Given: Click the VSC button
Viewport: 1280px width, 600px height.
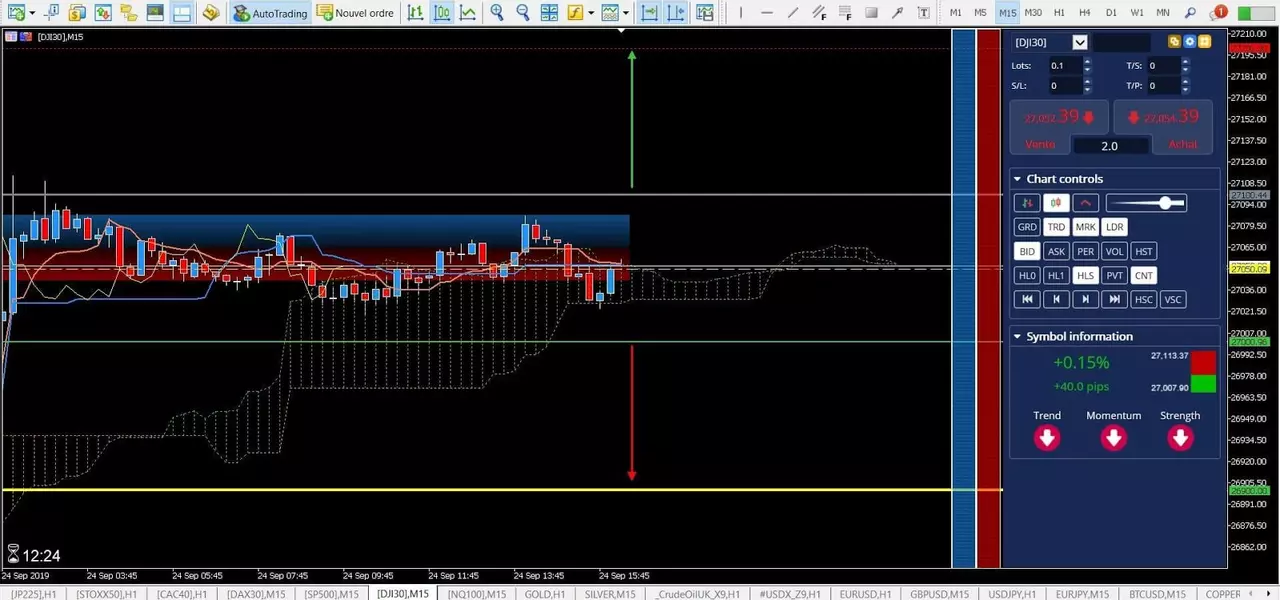Looking at the screenshot, I should coord(1173,299).
